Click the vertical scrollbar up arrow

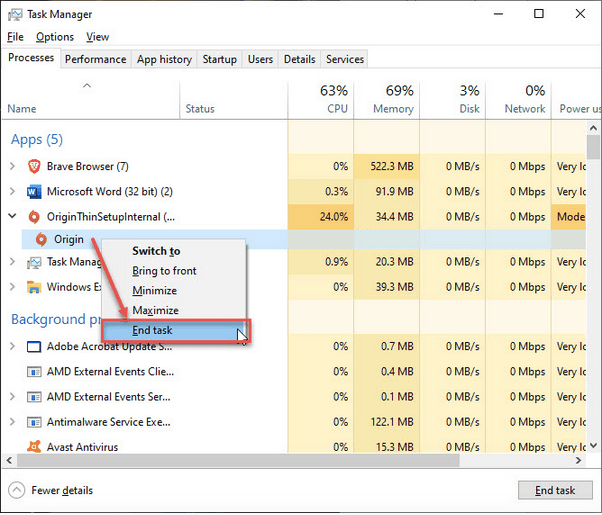pyautogui.click(x=593, y=128)
